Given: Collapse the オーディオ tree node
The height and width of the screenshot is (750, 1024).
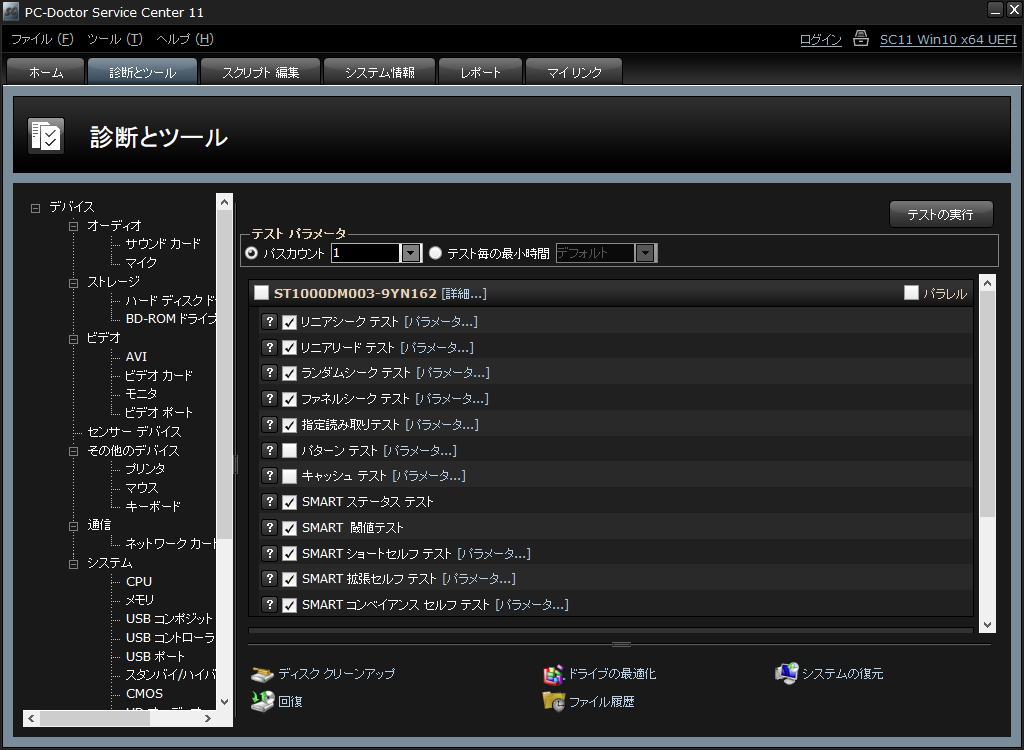Looking at the screenshot, I should pyautogui.click(x=74, y=226).
